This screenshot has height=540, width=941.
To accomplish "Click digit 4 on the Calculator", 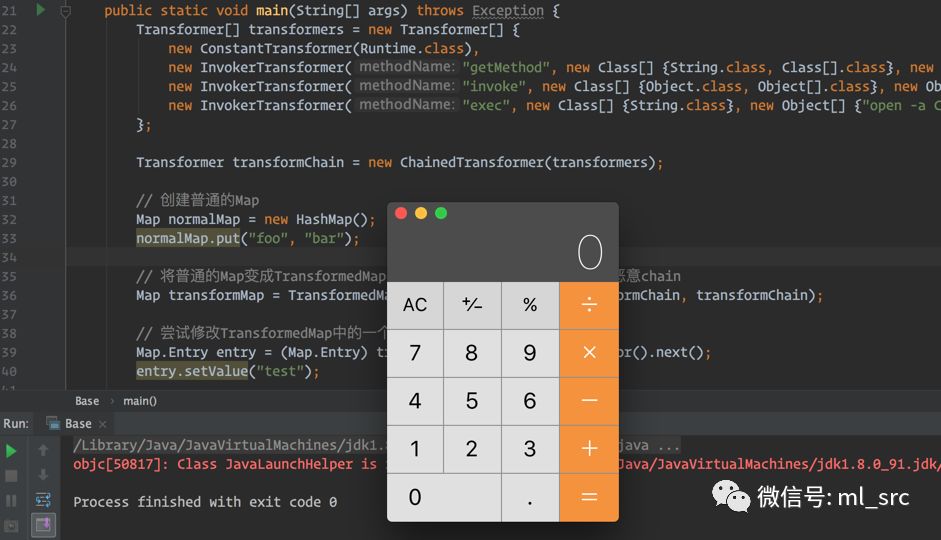I will pos(415,401).
